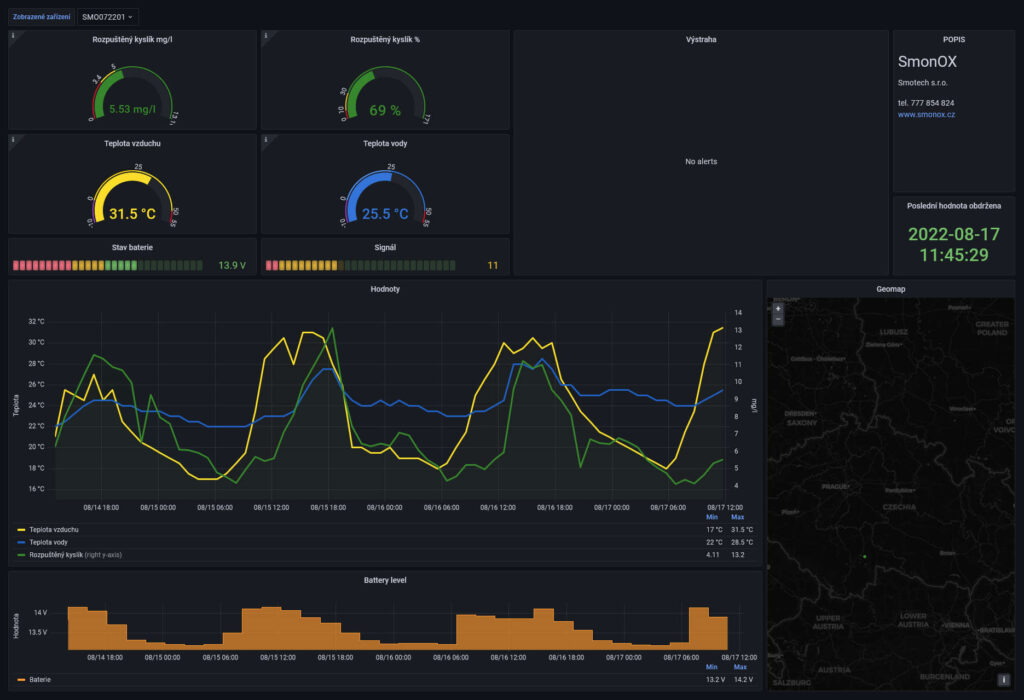Open the Battery level panel title menu
1024x700 pixels.
tap(384, 580)
